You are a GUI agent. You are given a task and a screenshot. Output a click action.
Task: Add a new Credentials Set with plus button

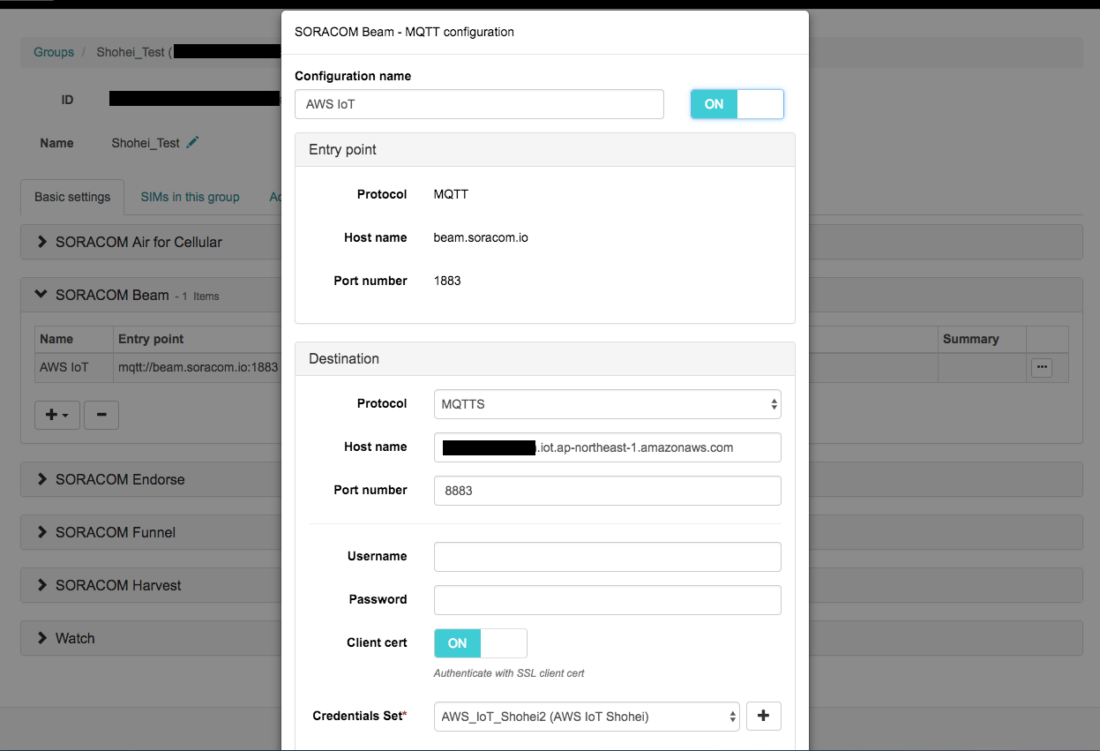click(x=763, y=716)
